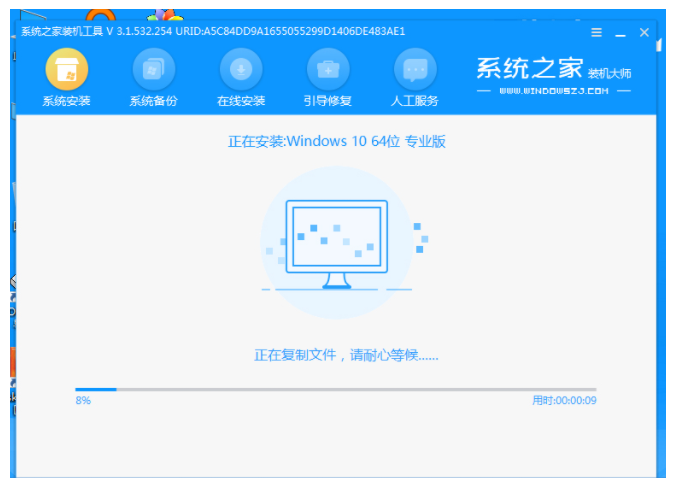Click the 8% progress percentage label
The width and height of the screenshot is (680, 490).
83,401
